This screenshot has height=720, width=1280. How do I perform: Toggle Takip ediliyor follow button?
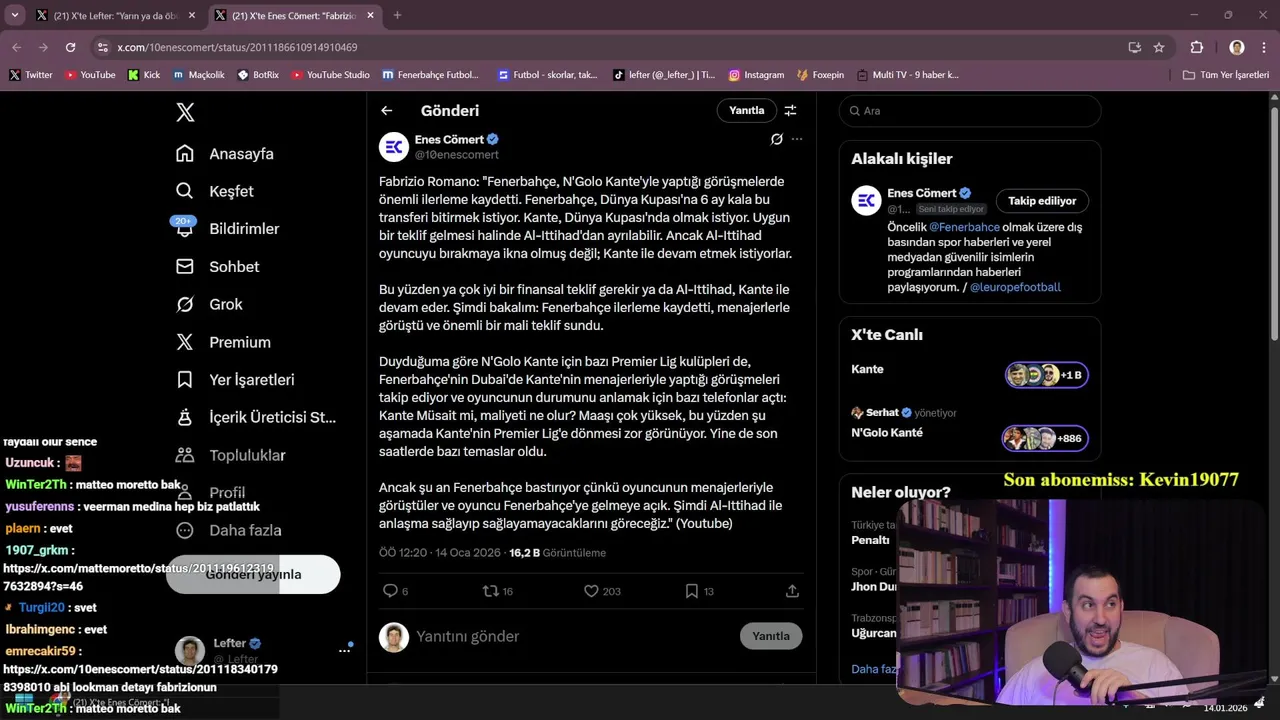(1042, 201)
